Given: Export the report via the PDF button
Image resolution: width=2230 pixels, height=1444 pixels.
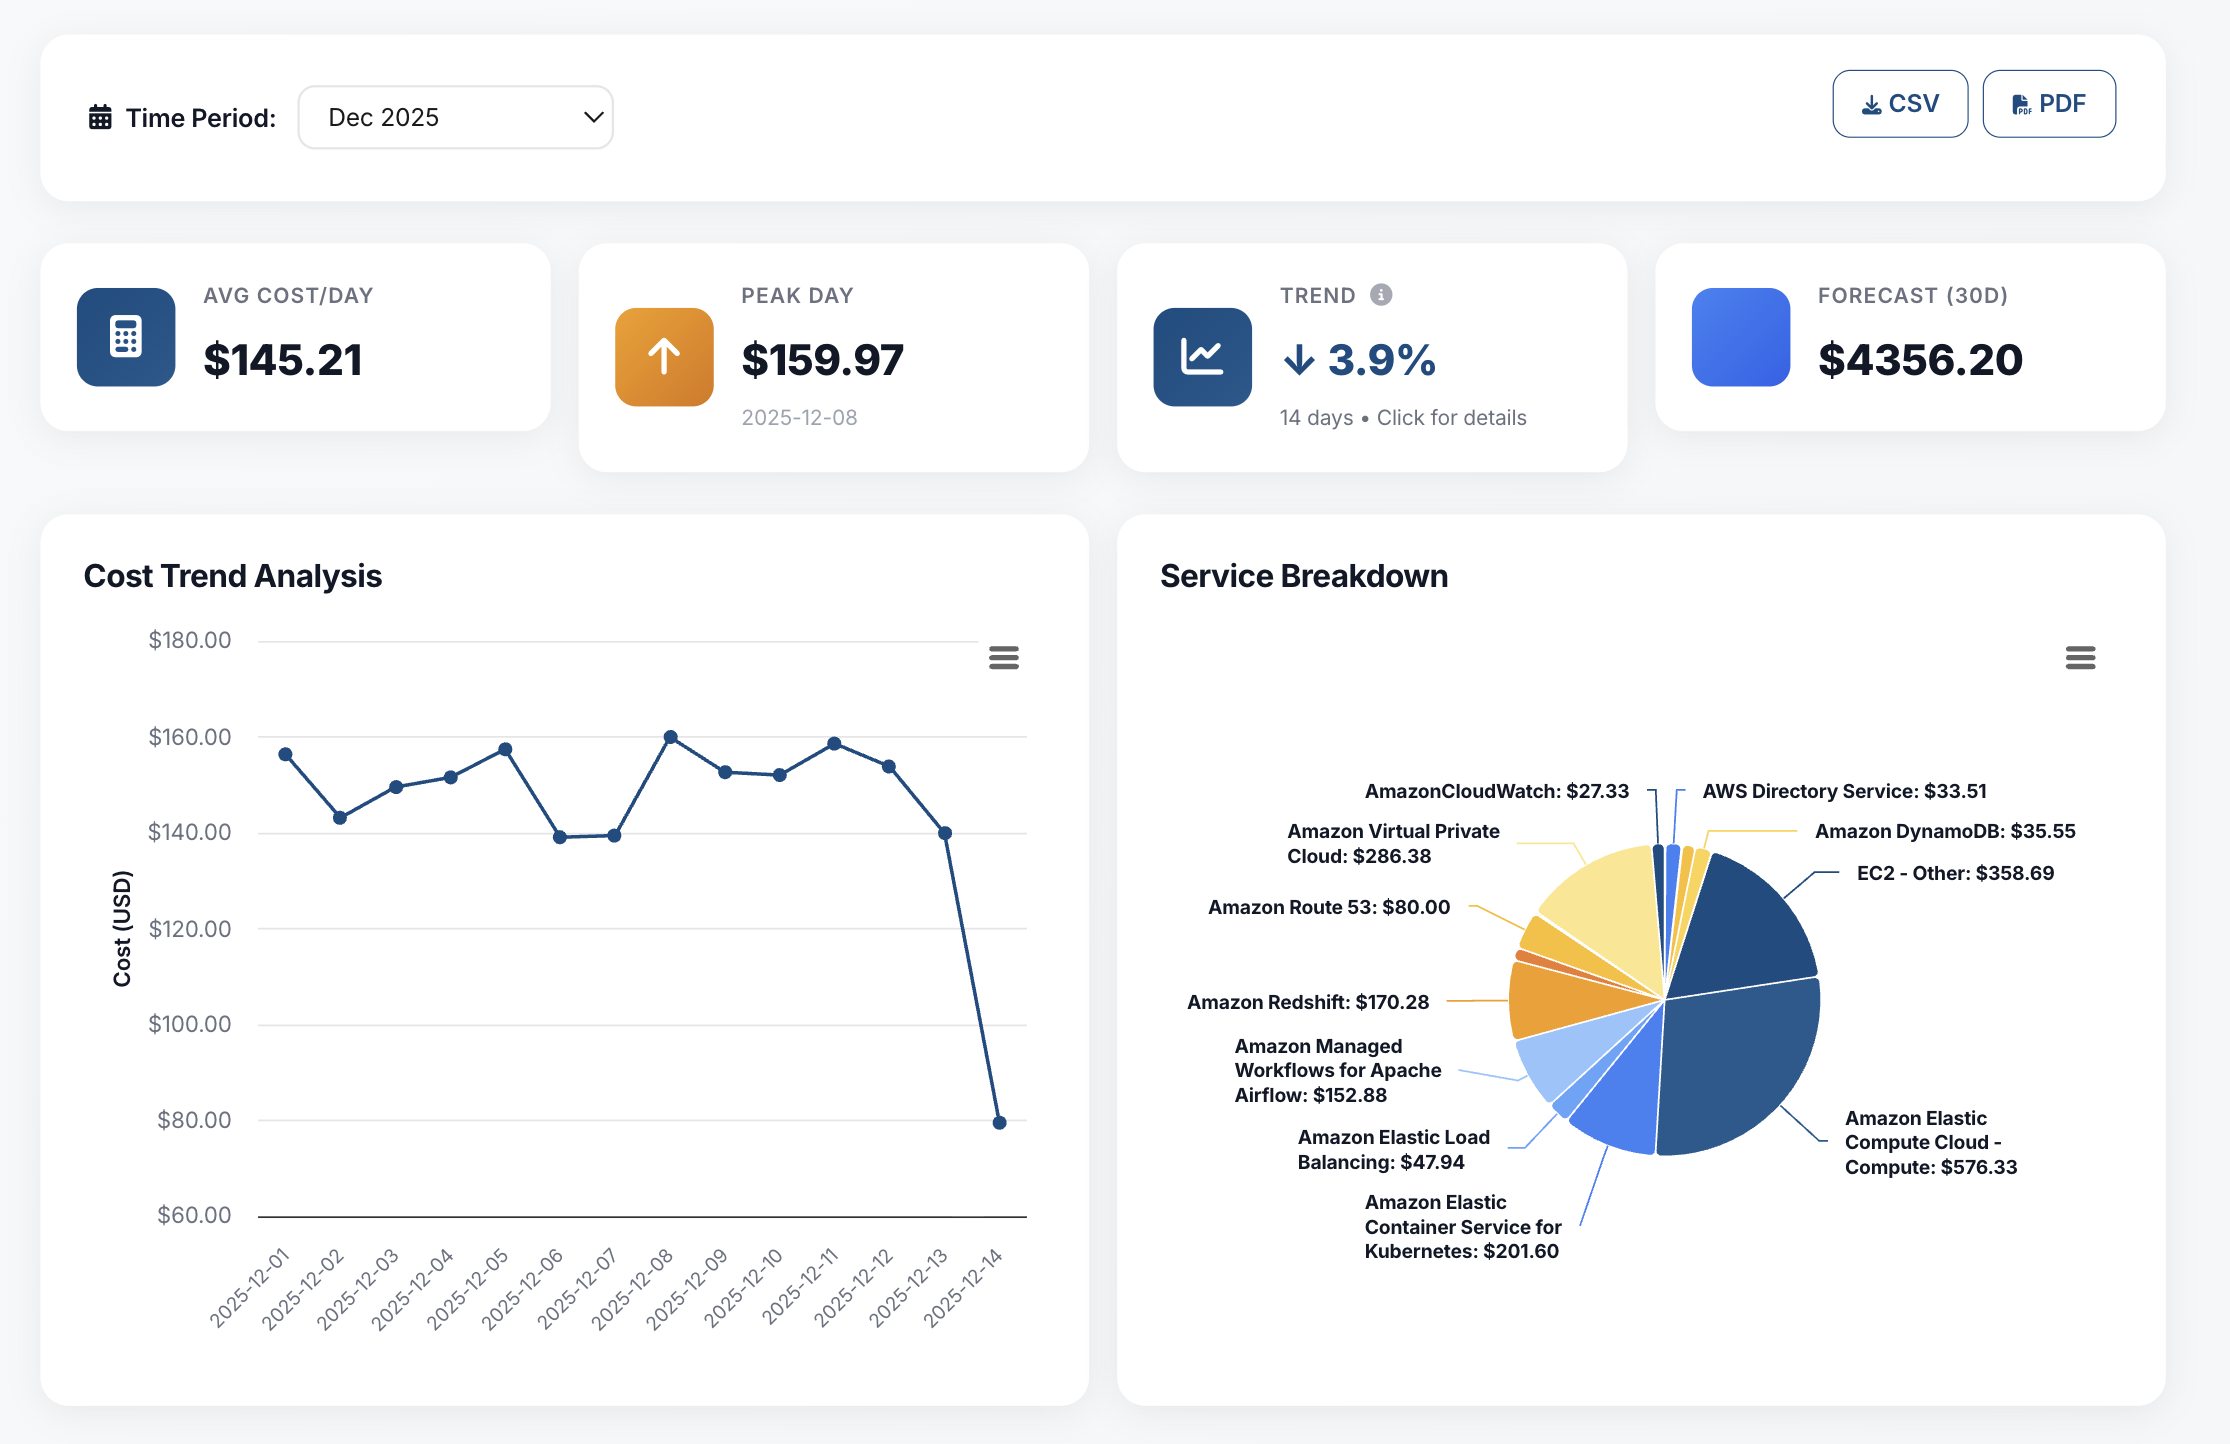Looking at the screenshot, I should pyautogui.click(x=2048, y=103).
